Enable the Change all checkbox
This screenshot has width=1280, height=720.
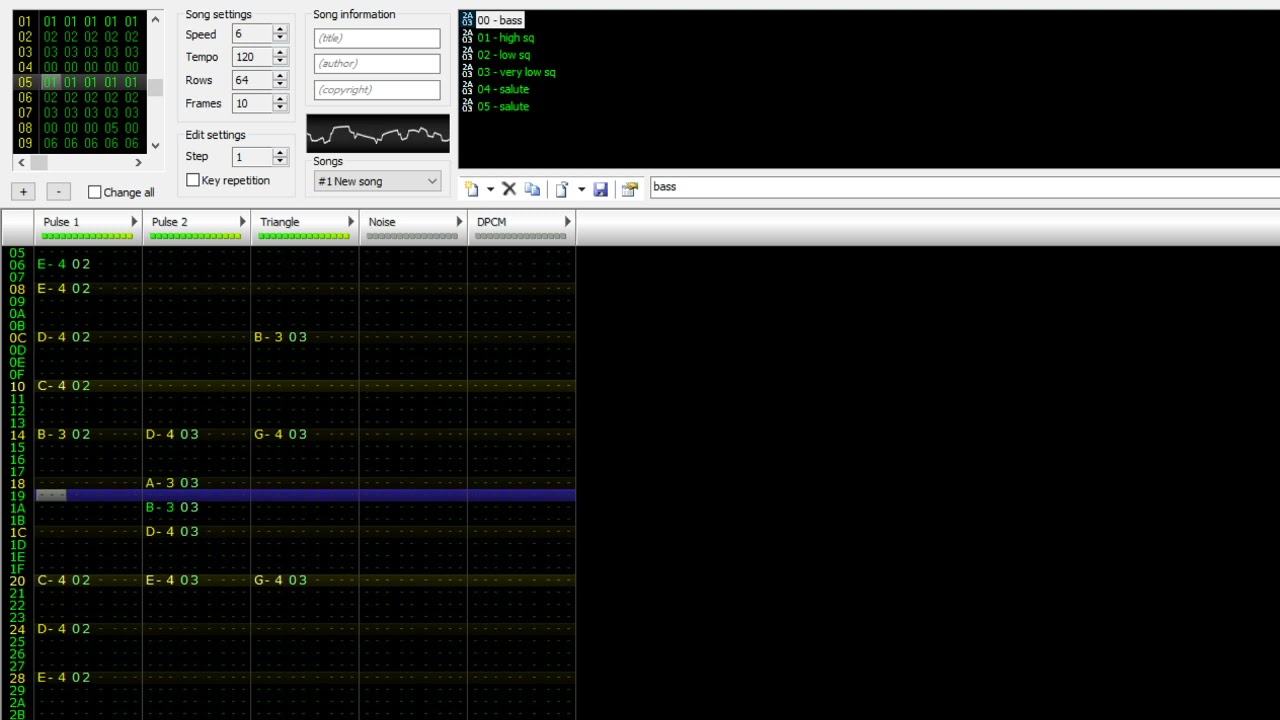coord(95,192)
